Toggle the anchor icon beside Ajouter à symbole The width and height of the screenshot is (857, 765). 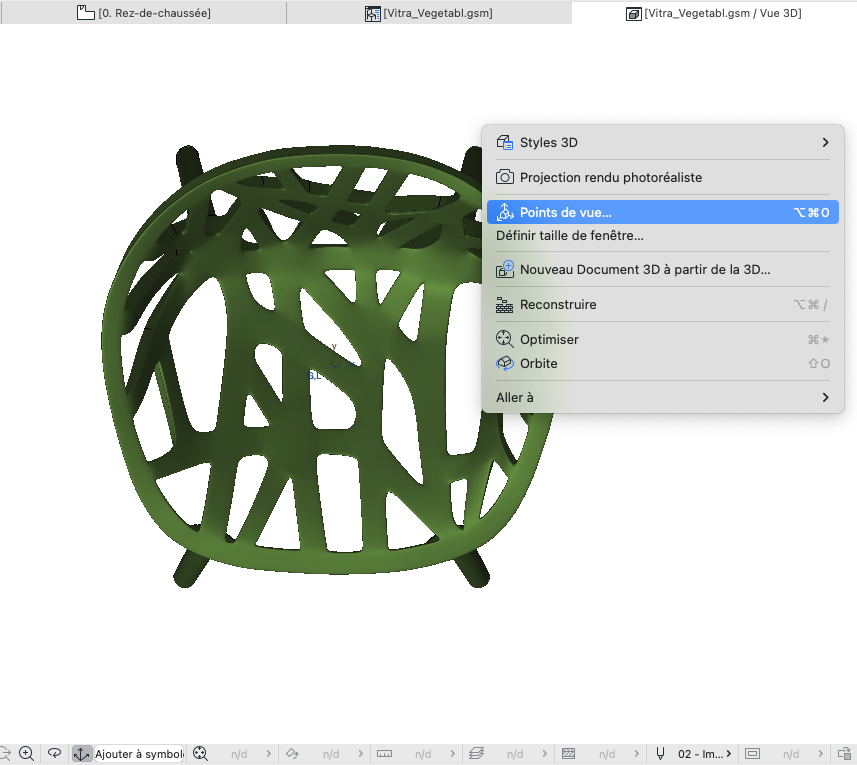pyautogui.click(x=81, y=754)
